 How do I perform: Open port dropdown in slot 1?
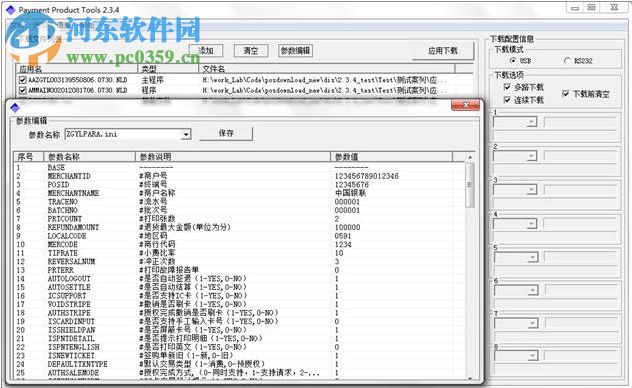(532, 122)
